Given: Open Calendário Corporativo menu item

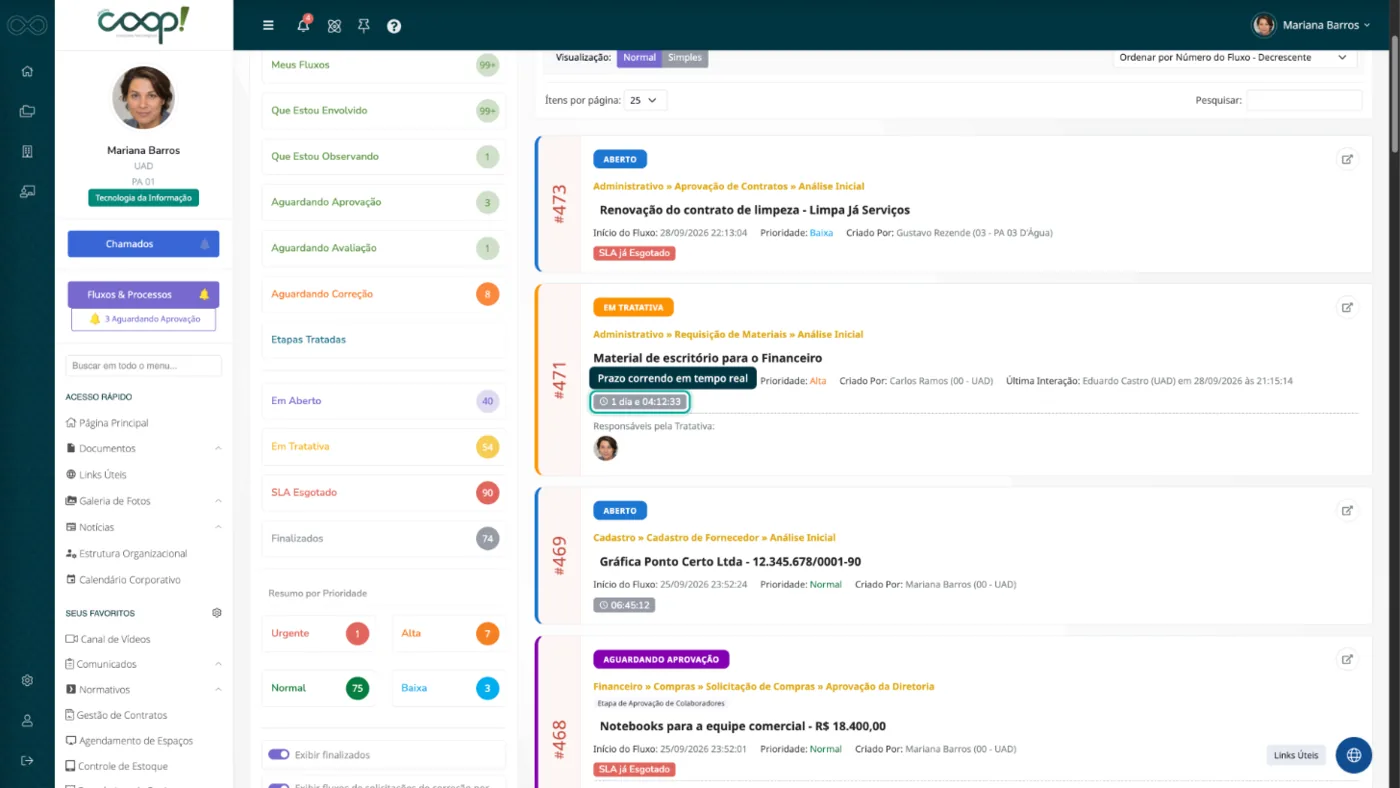Looking at the screenshot, I should (123, 579).
